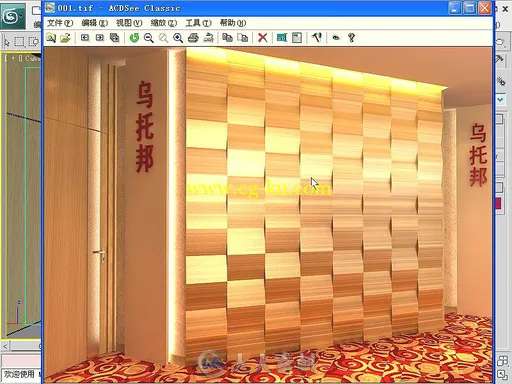Click the green rotate icon

(x=134, y=38)
